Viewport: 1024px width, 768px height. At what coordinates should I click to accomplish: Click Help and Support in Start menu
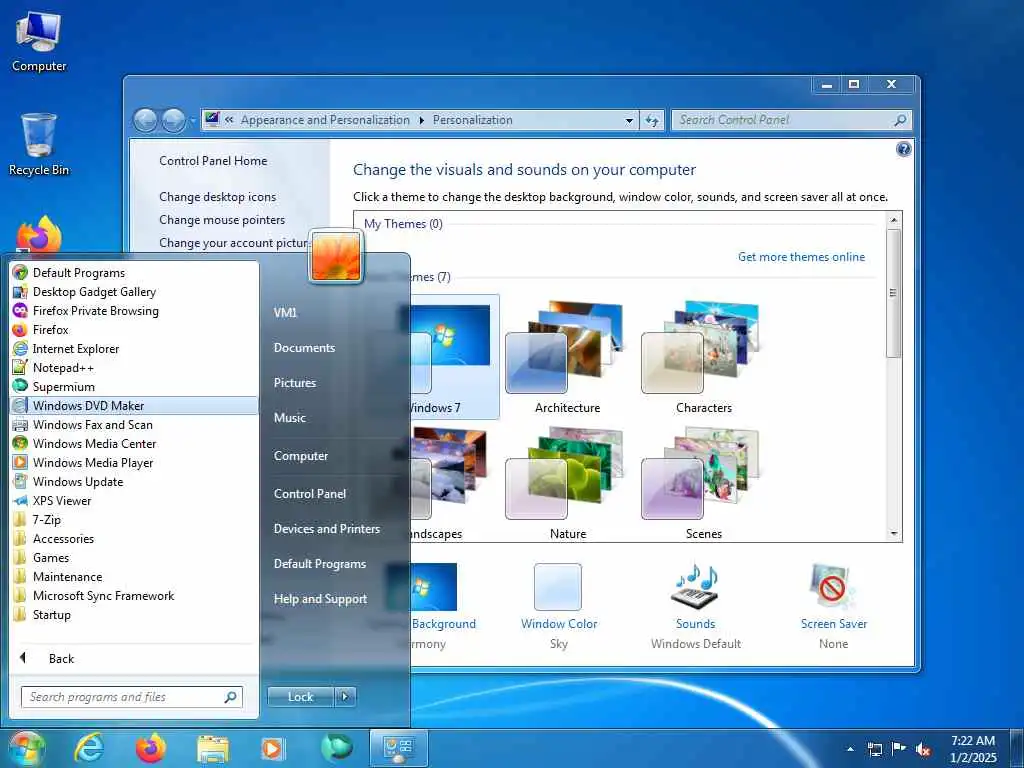(320, 598)
